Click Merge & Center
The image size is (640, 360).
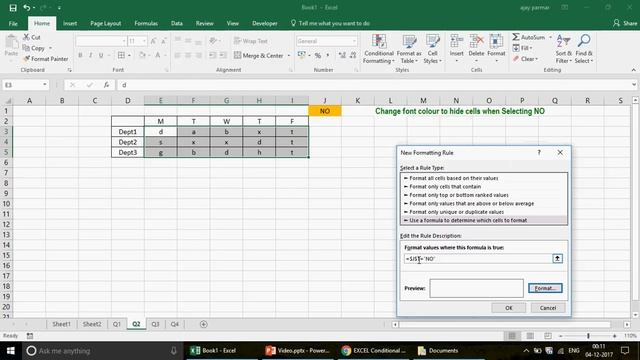[259, 56]
